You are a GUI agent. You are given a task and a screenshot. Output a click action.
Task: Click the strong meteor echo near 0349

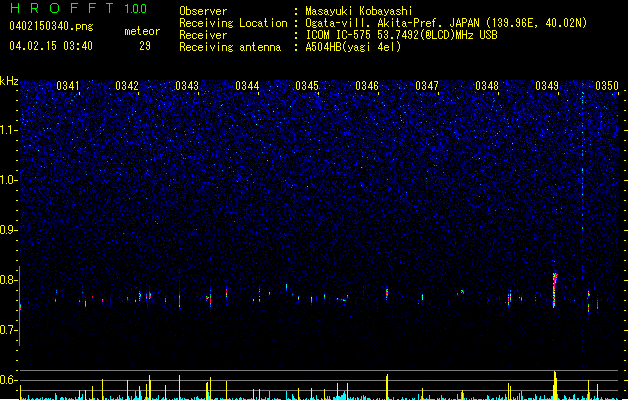555,290
